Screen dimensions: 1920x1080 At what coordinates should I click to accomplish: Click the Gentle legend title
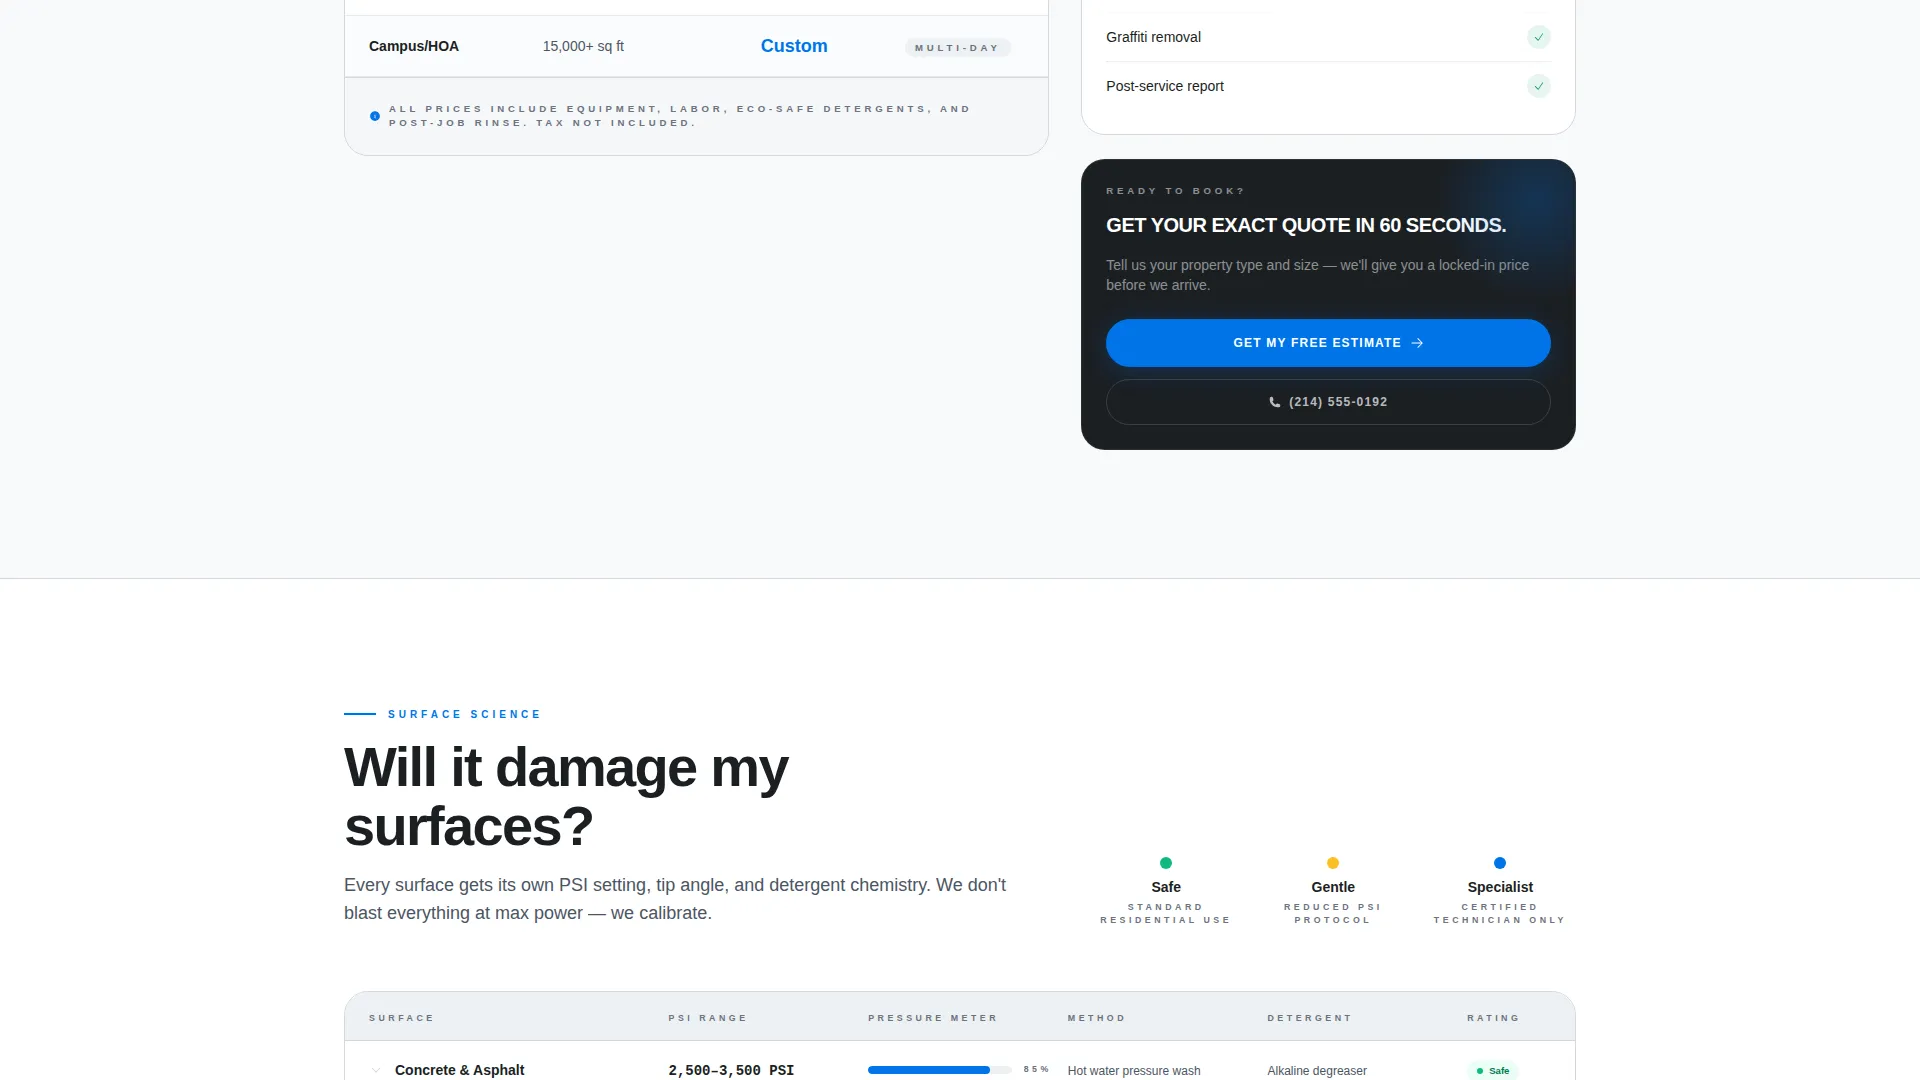pos(1333,887)
